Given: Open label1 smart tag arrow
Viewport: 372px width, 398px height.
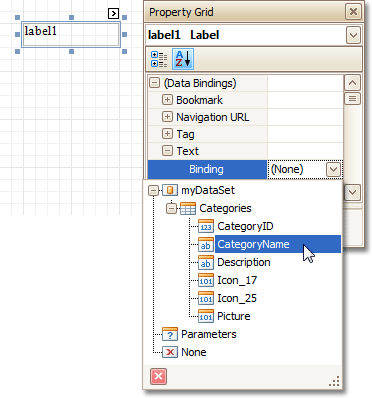Looking at the screenshot, I should (114, 14).
